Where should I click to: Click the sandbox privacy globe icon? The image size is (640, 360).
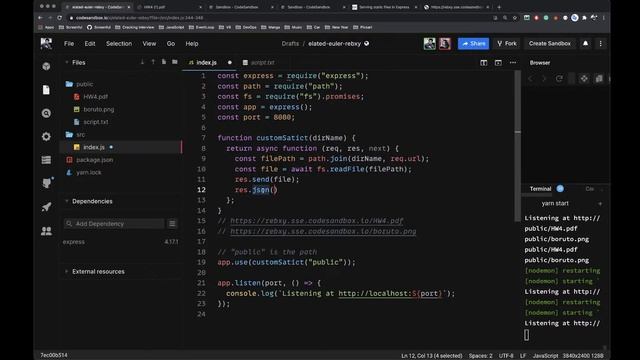pyautogui.click(x=367, y=43)
